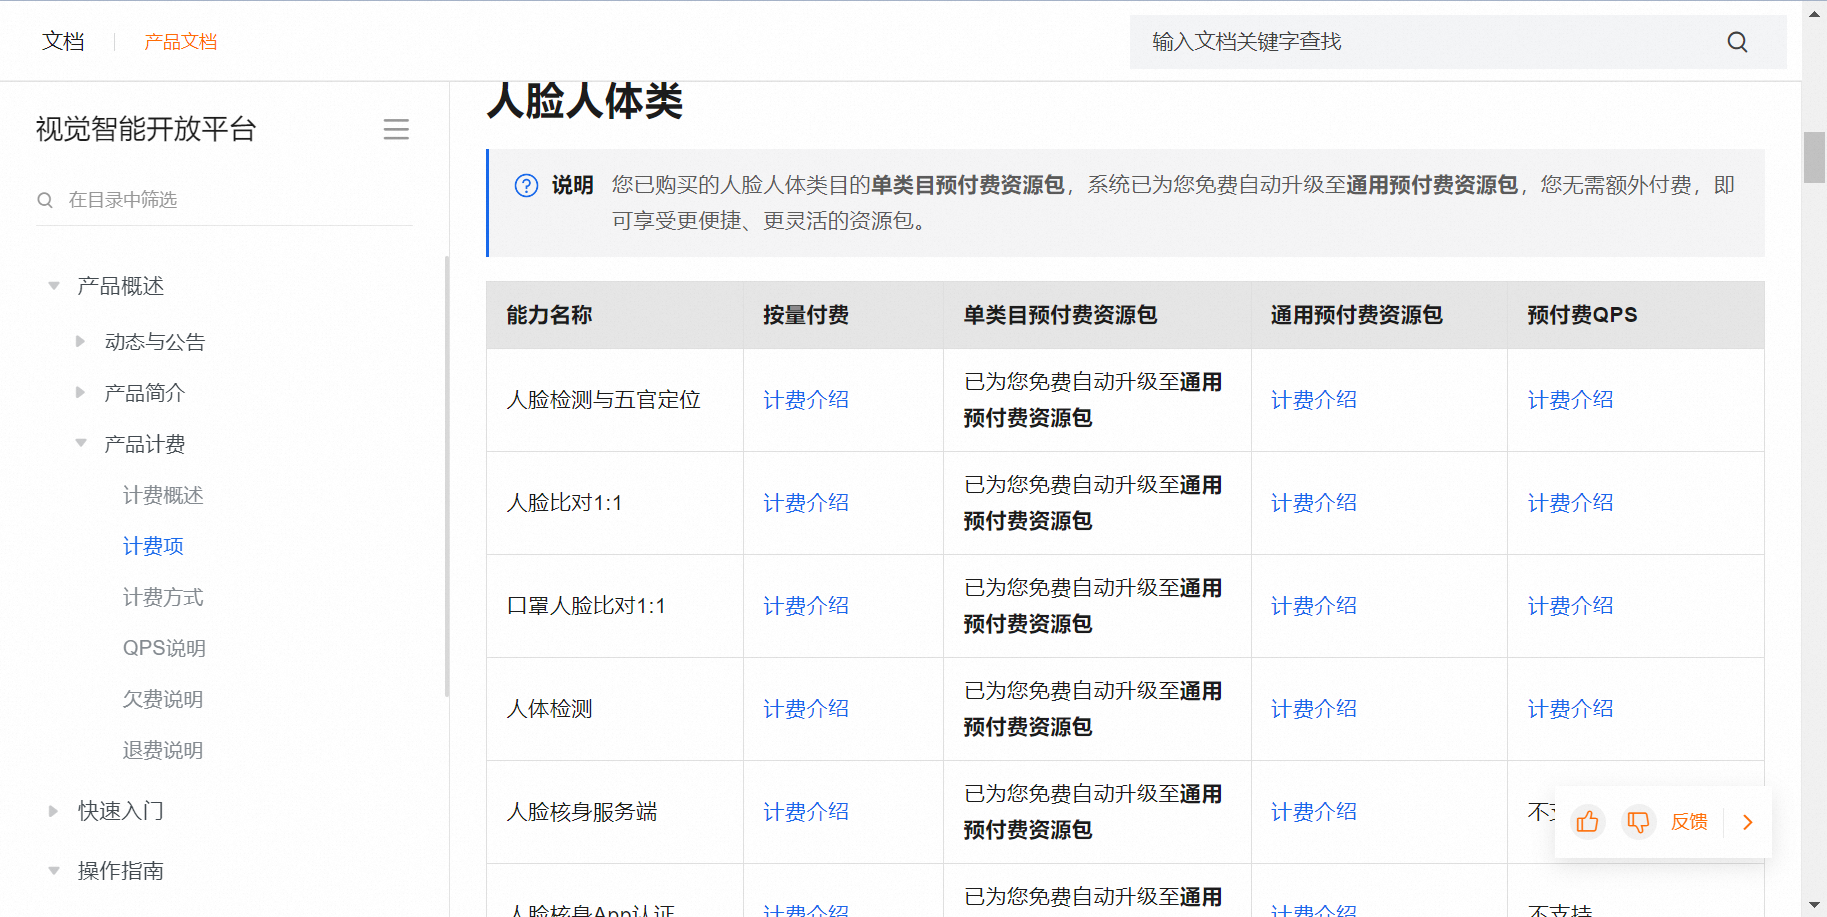This screenshot has width=1827, height=917.
Task: Open 按量付费 计费介绍 for 人脸比对1:1
Action: point(806,503)
